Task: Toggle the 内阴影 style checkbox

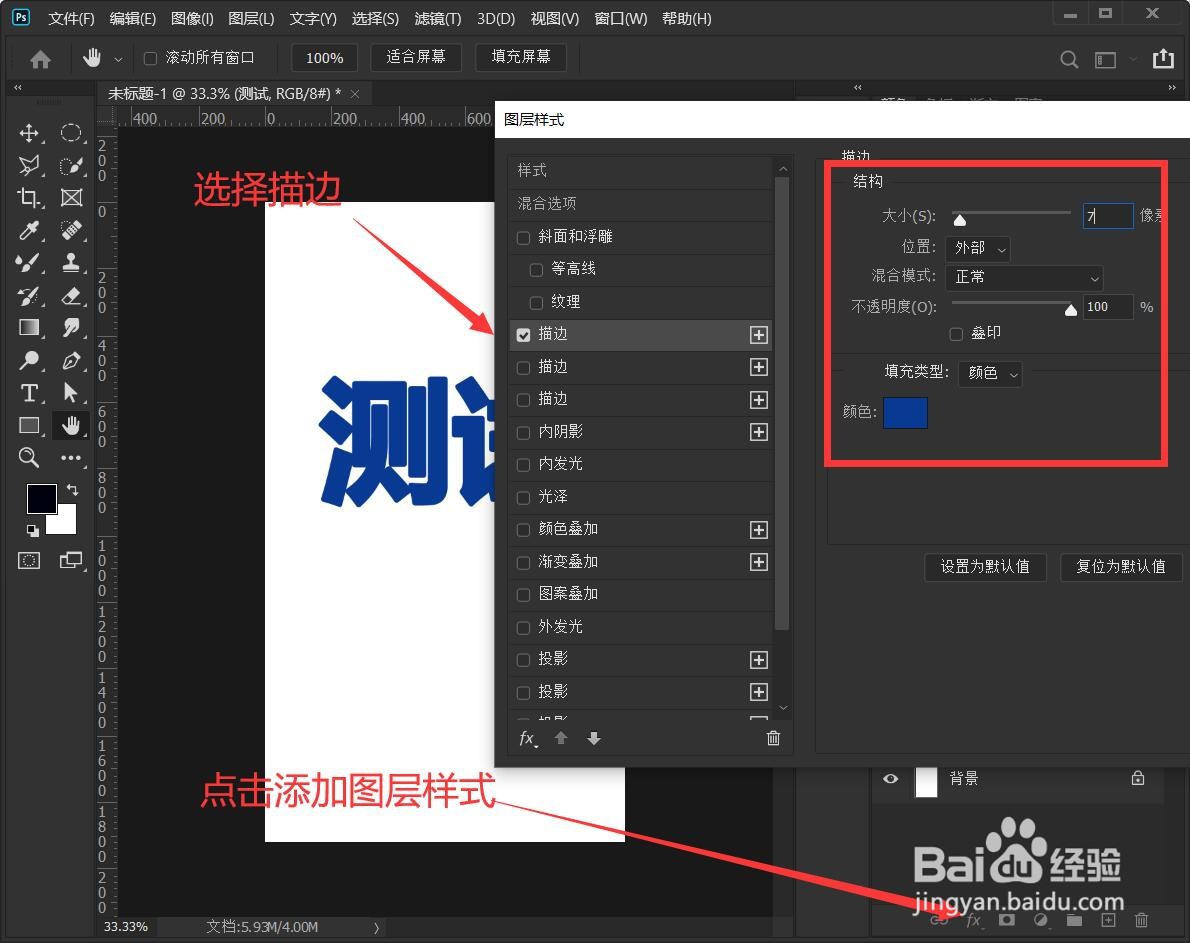Action: pos(523,432)
